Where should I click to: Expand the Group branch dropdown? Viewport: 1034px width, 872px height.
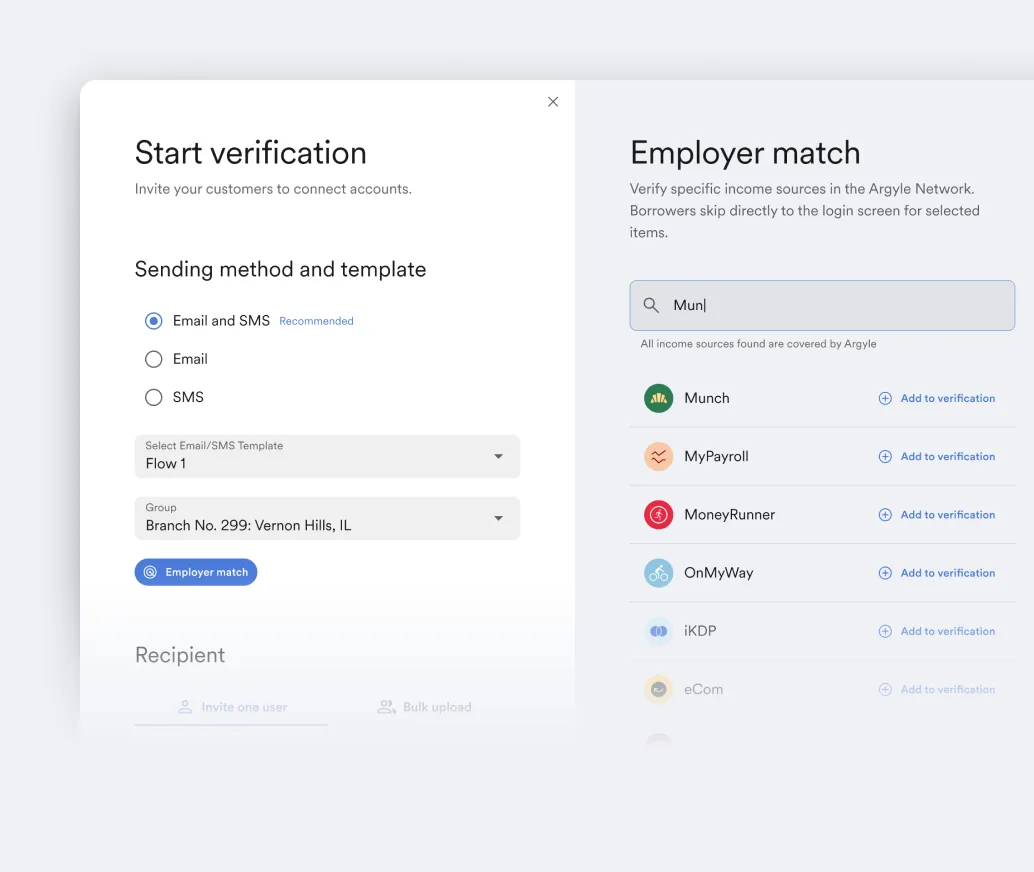[327, 518]
